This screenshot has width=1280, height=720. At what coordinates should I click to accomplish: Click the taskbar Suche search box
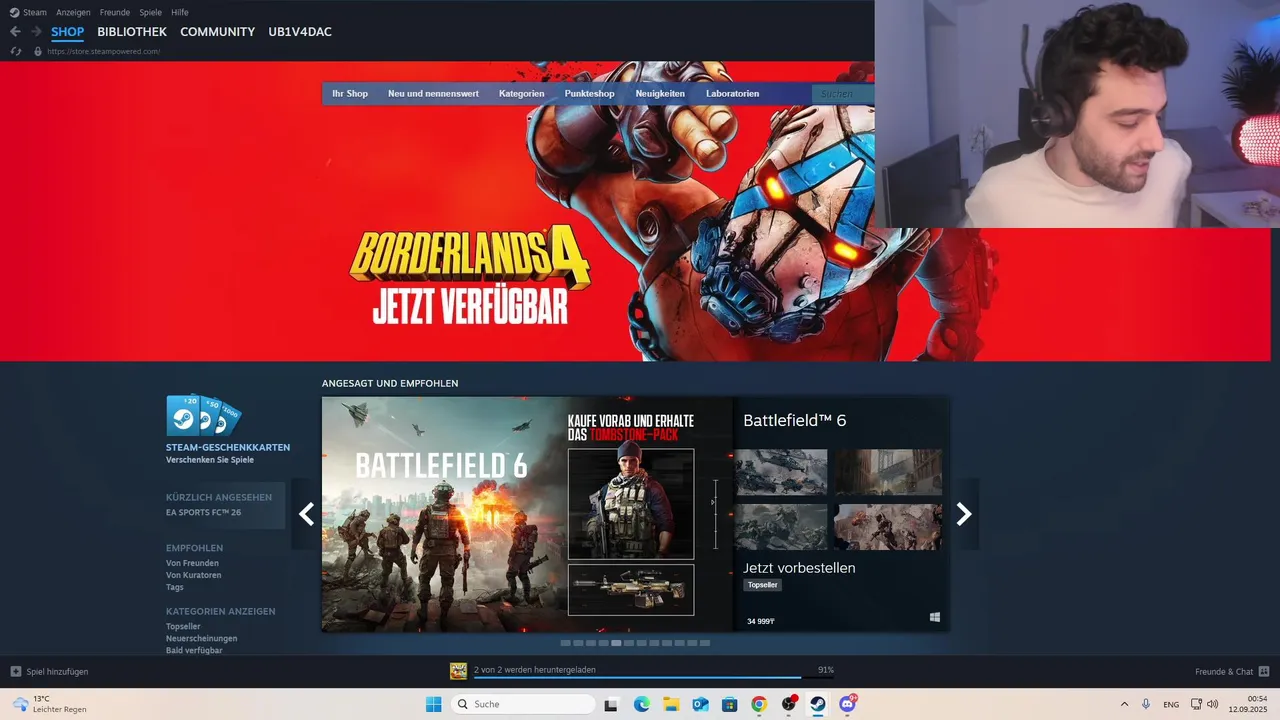[522, 704]
